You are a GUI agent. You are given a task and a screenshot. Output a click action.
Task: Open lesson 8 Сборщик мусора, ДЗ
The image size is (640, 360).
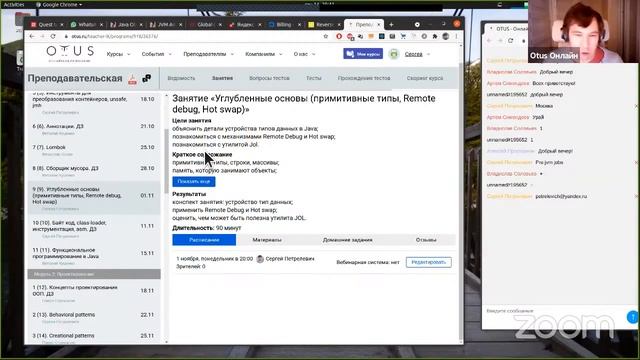tap(94, 171)
